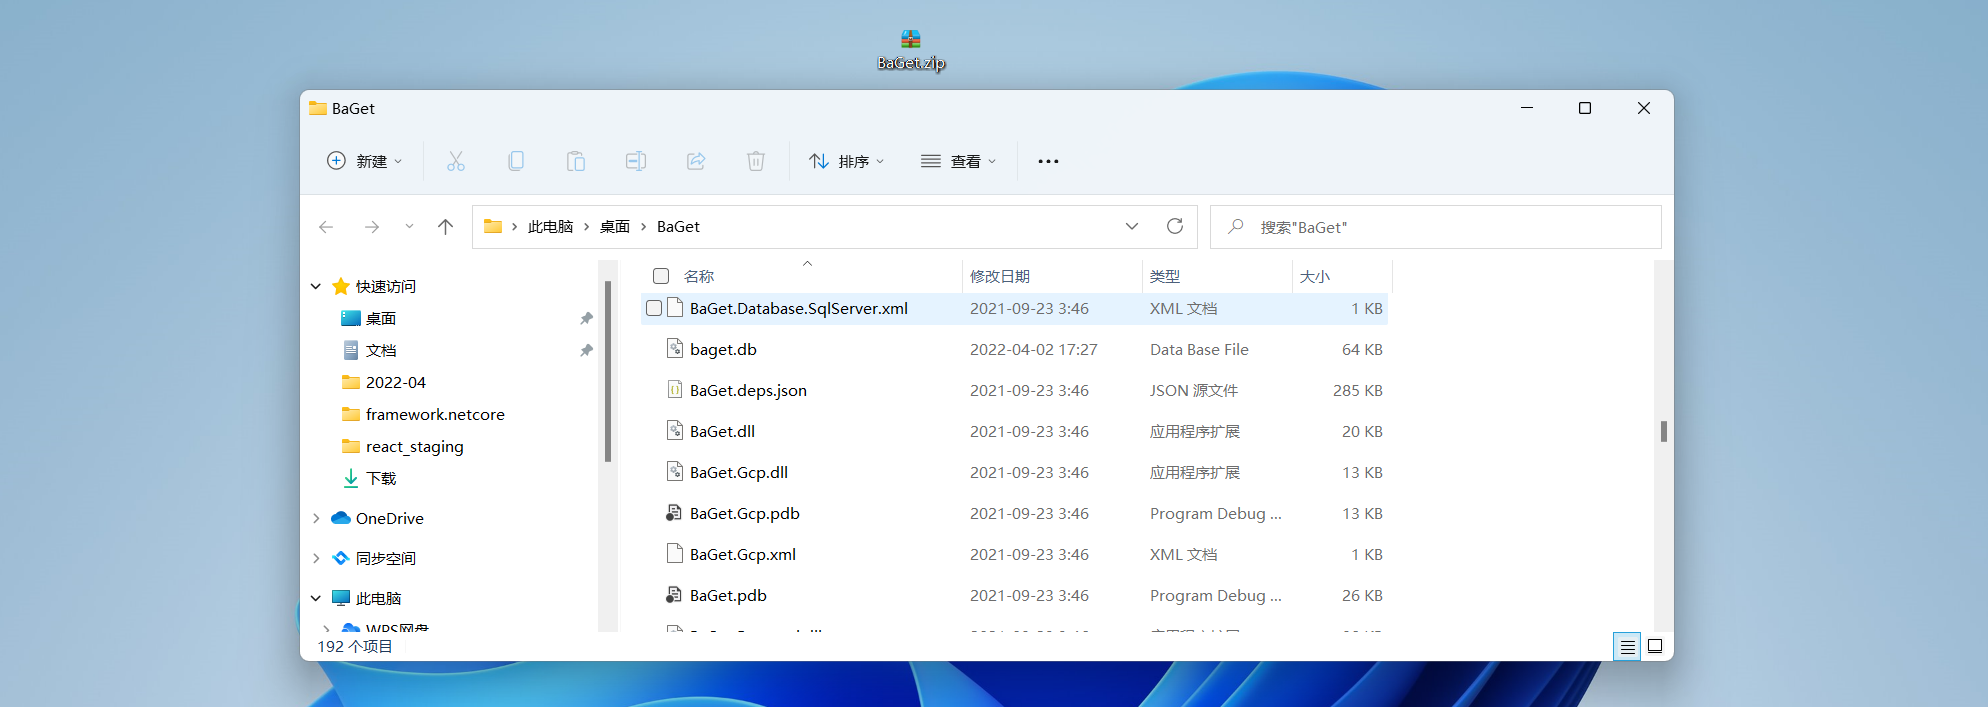The width and height of the screenshot is (1988, 707).
Task: Go back with the left arrow
Action: click(326, 227)
